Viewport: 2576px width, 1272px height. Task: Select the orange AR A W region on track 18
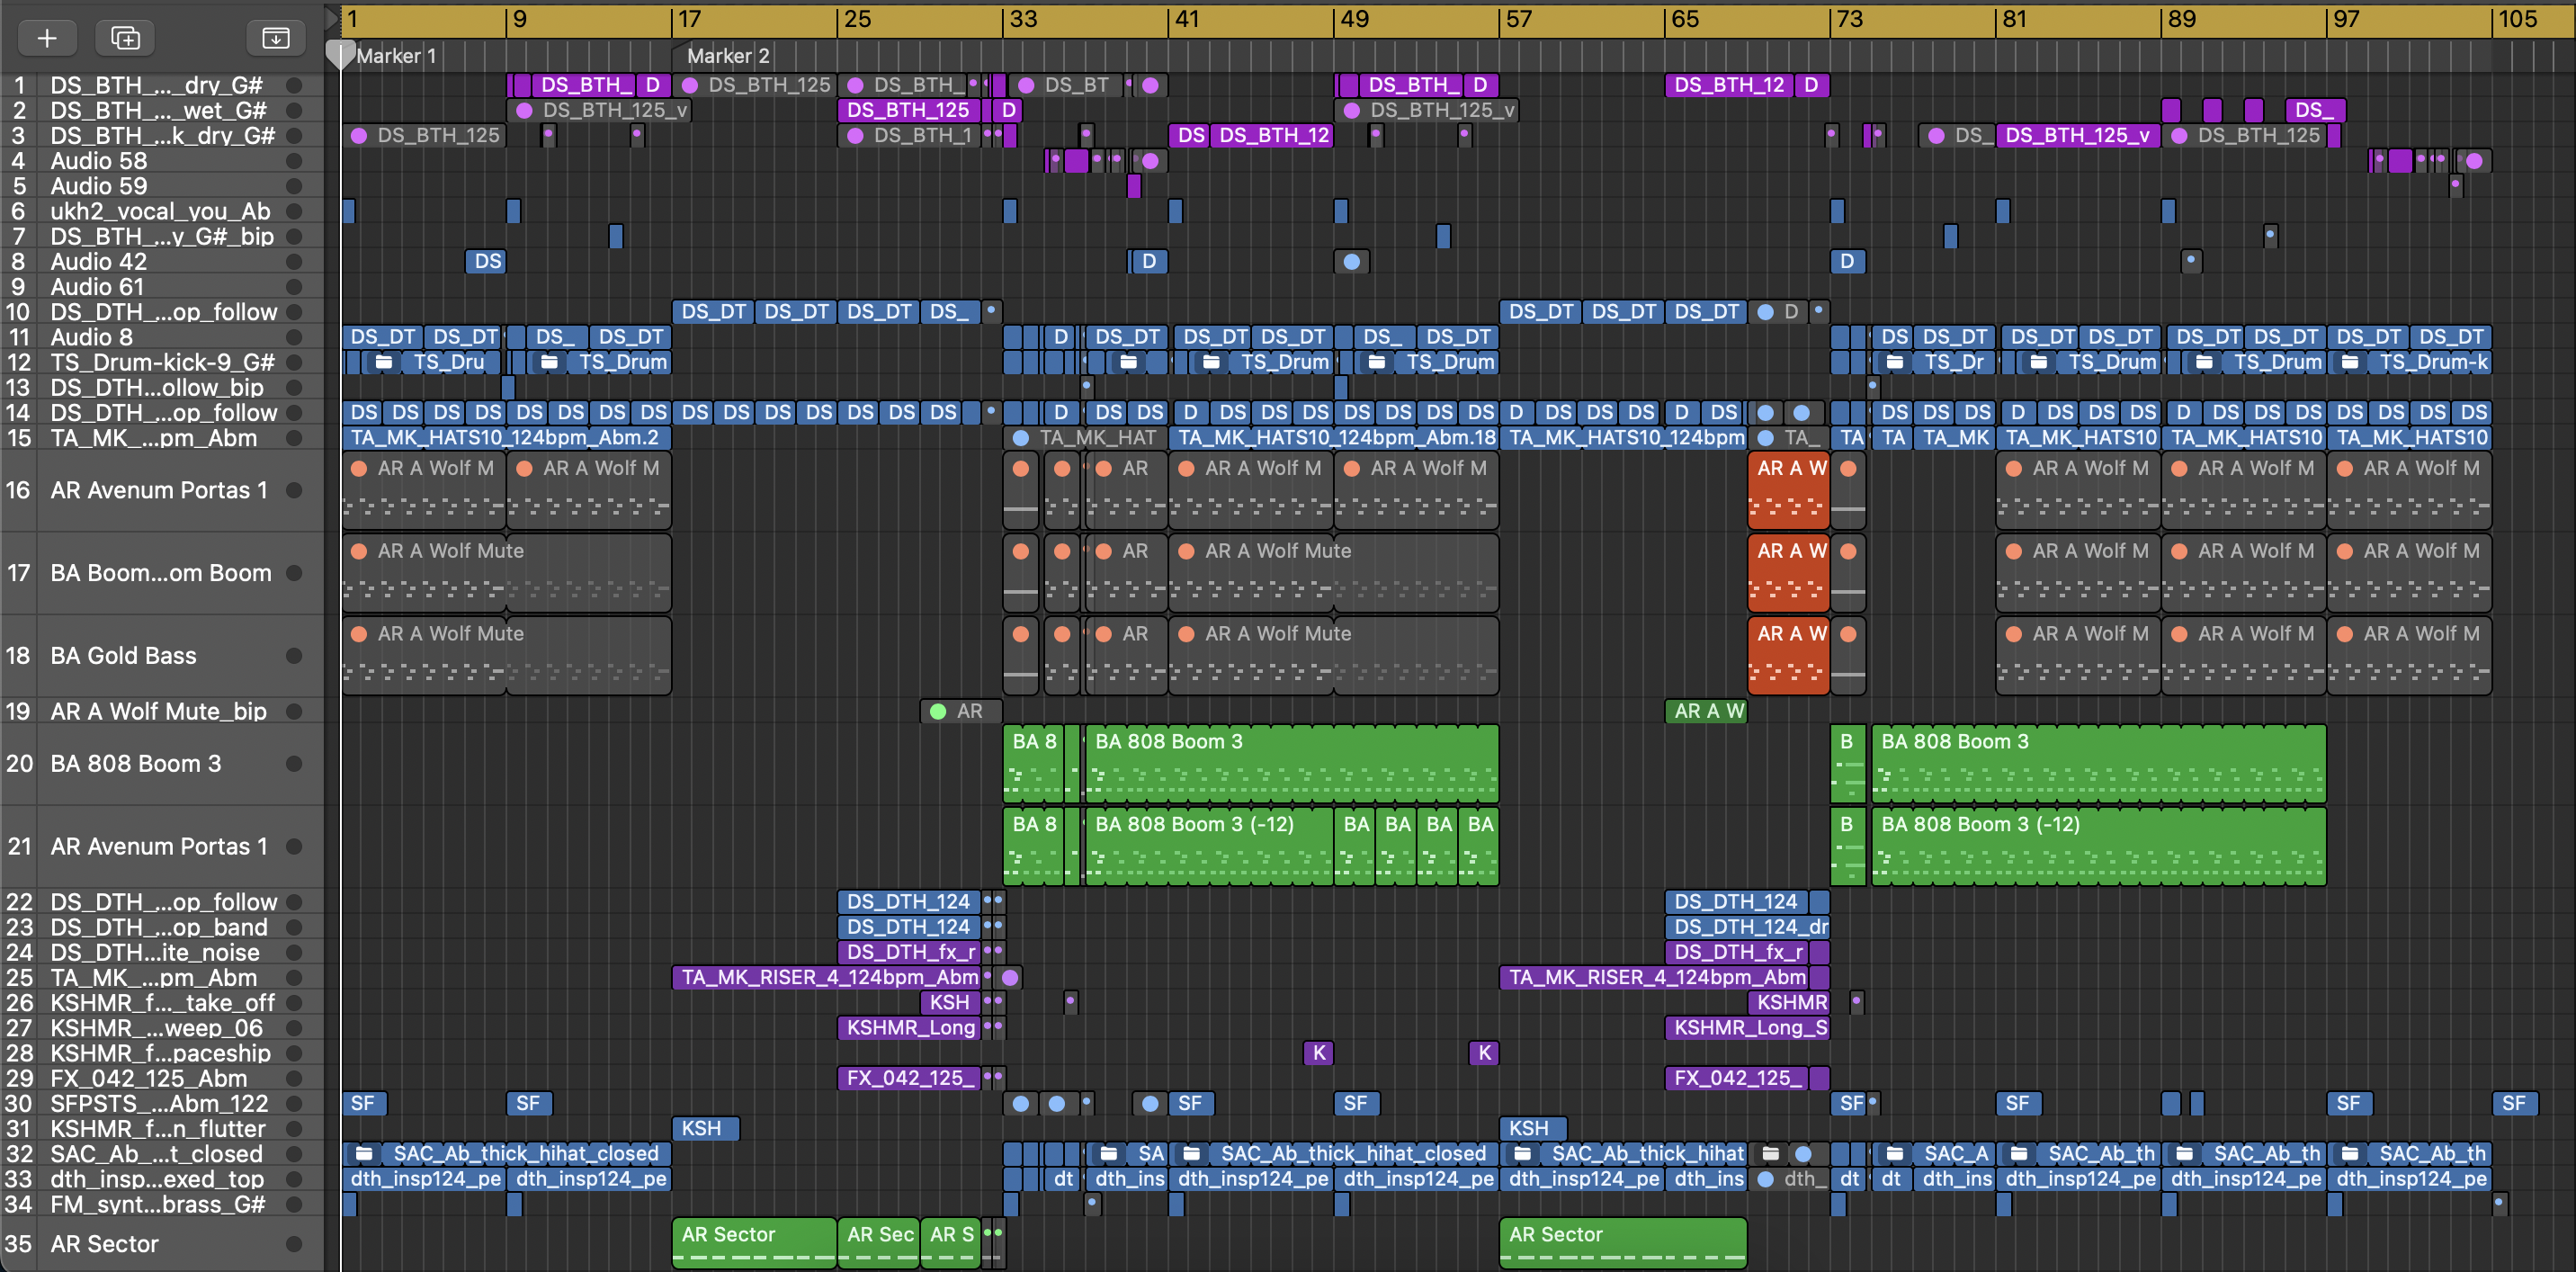[1789, 656]
